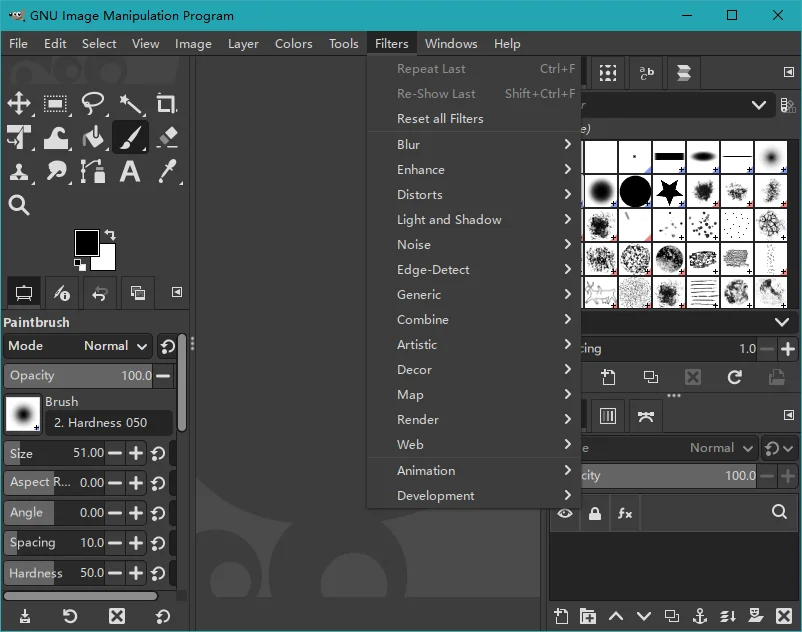The width and height of the screenshot is (802, 632).
Task: Select the Free Select lasso tool
Action: click(x=93, y=104)
